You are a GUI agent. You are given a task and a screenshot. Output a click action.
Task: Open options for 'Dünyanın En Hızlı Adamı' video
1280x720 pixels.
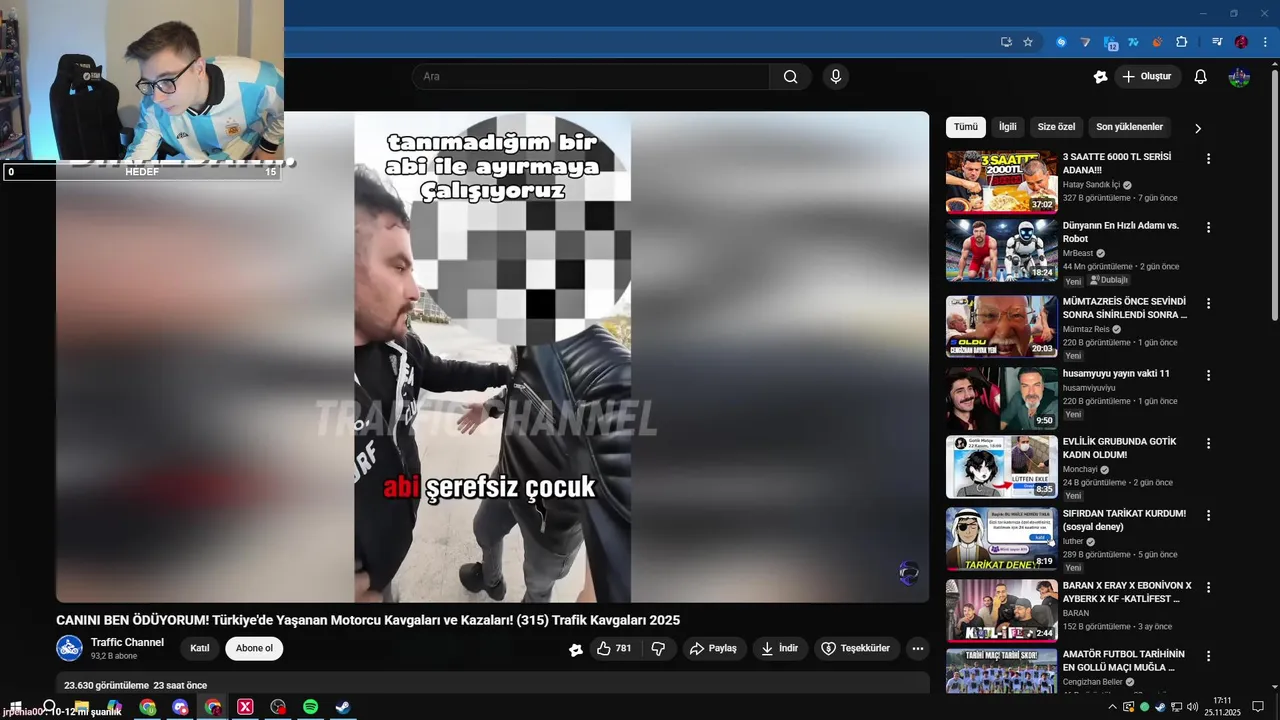click(x=1208, y=227)
